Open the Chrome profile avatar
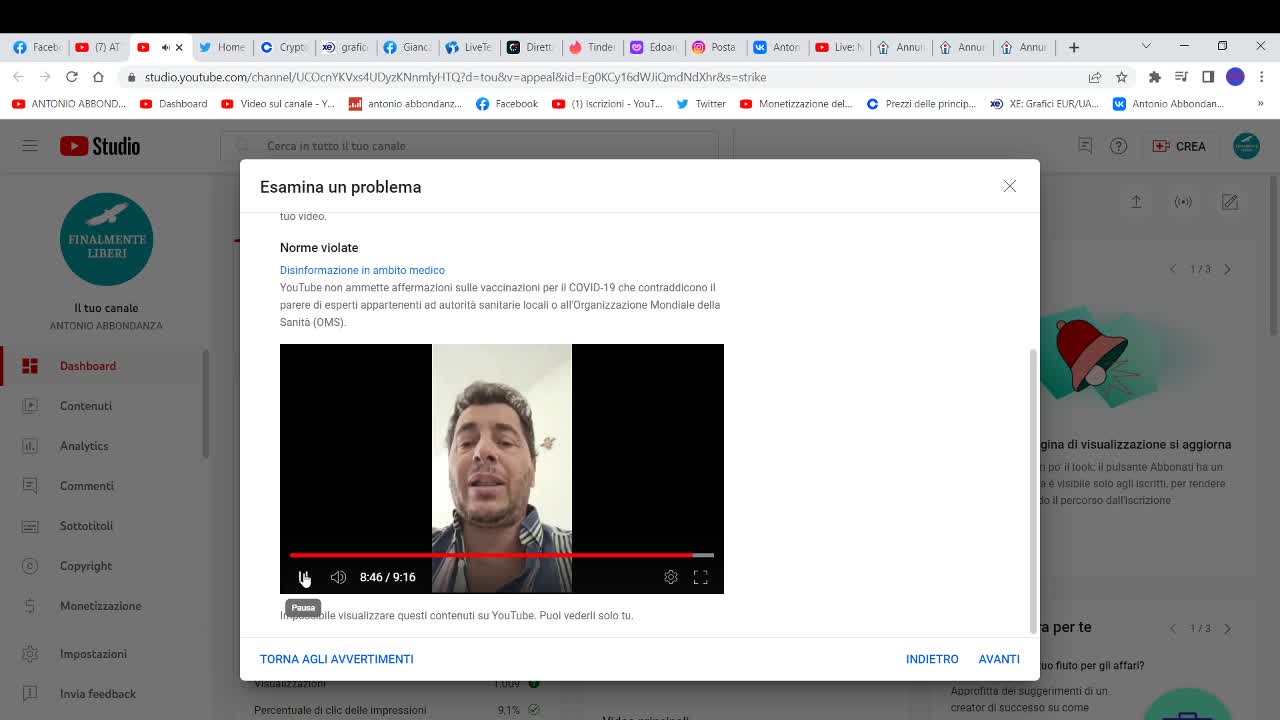 tap(1235, 77)
